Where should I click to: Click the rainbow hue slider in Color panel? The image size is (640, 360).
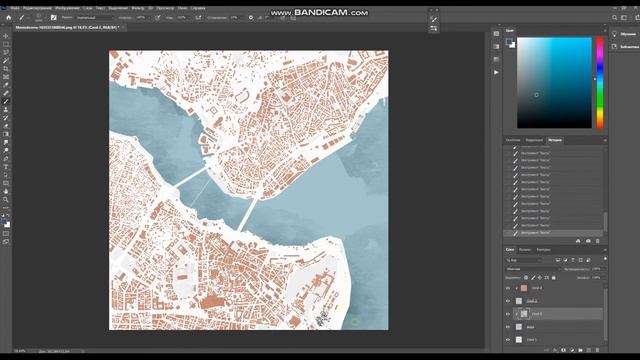point(600,82)
